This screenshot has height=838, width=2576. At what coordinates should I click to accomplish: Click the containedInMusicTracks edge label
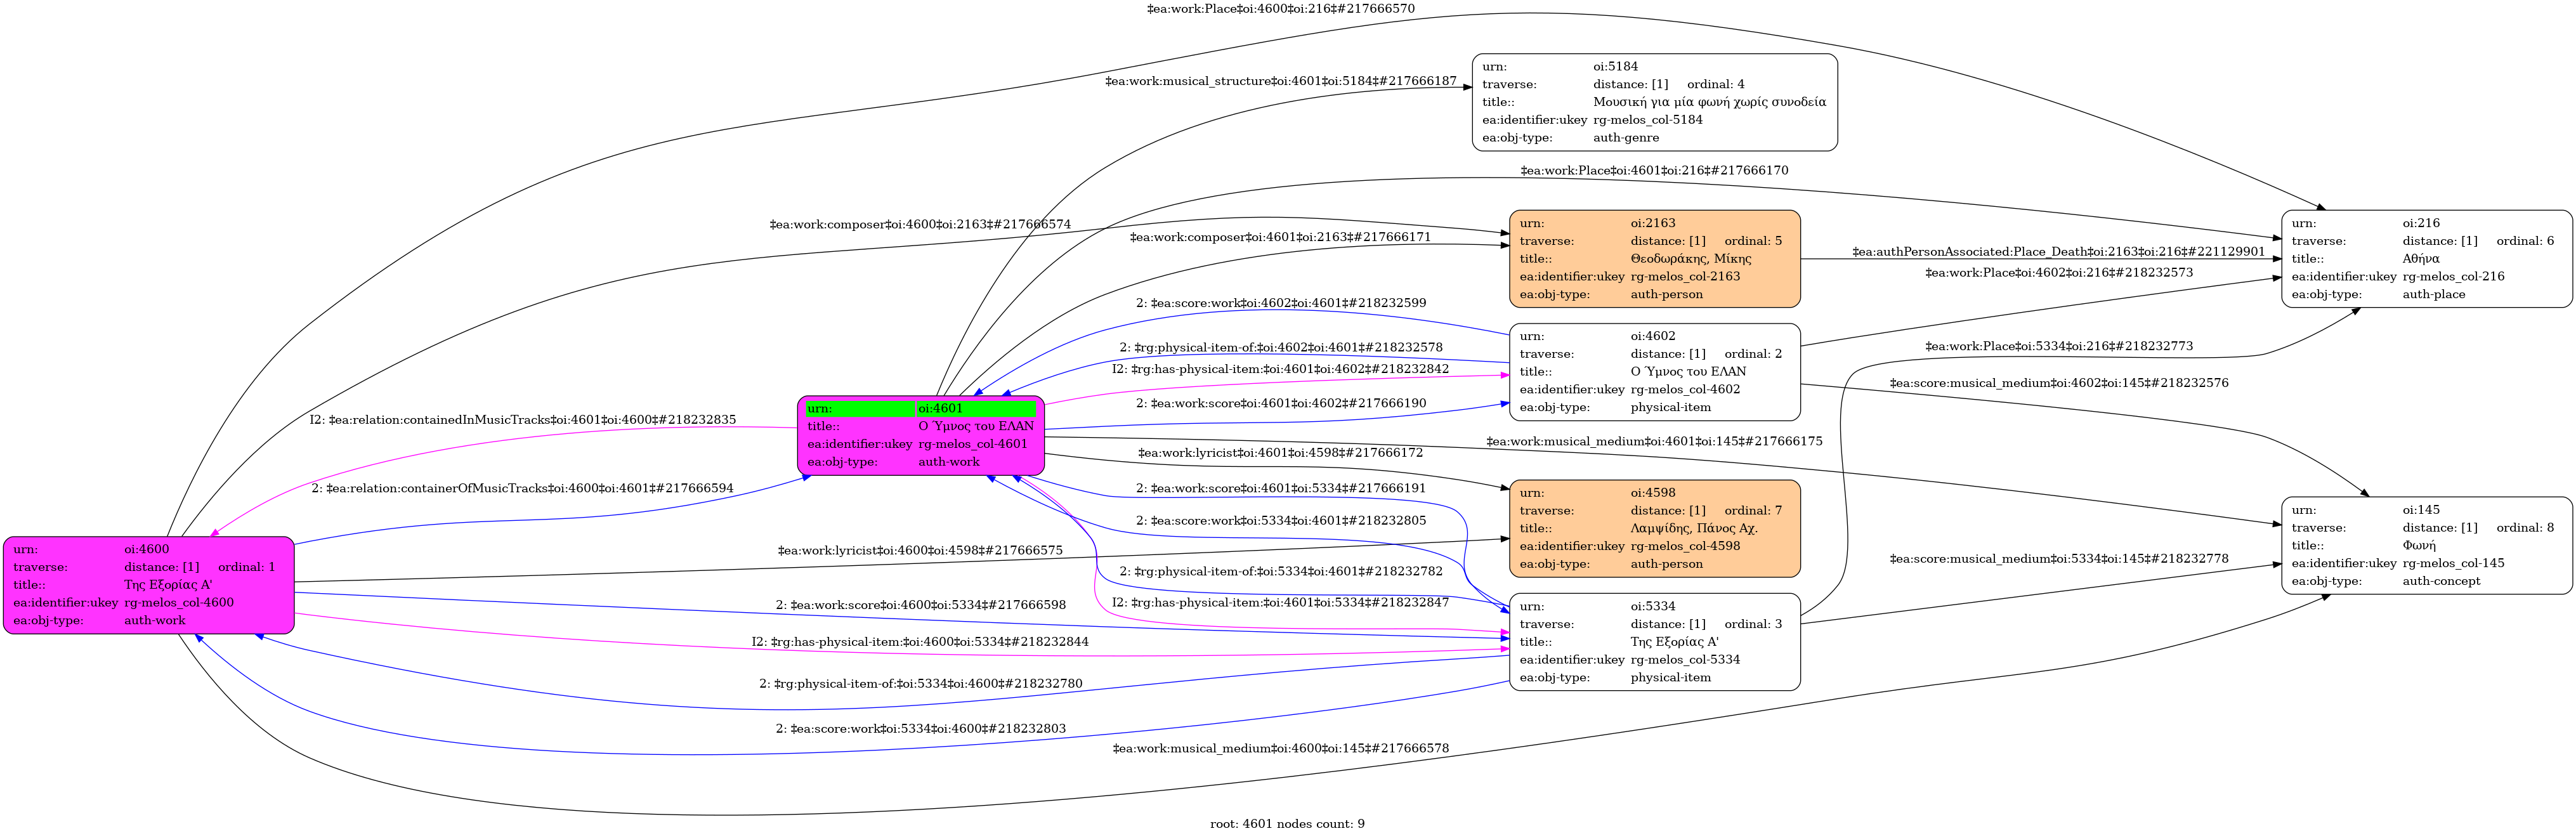click(x=522, y=420)
